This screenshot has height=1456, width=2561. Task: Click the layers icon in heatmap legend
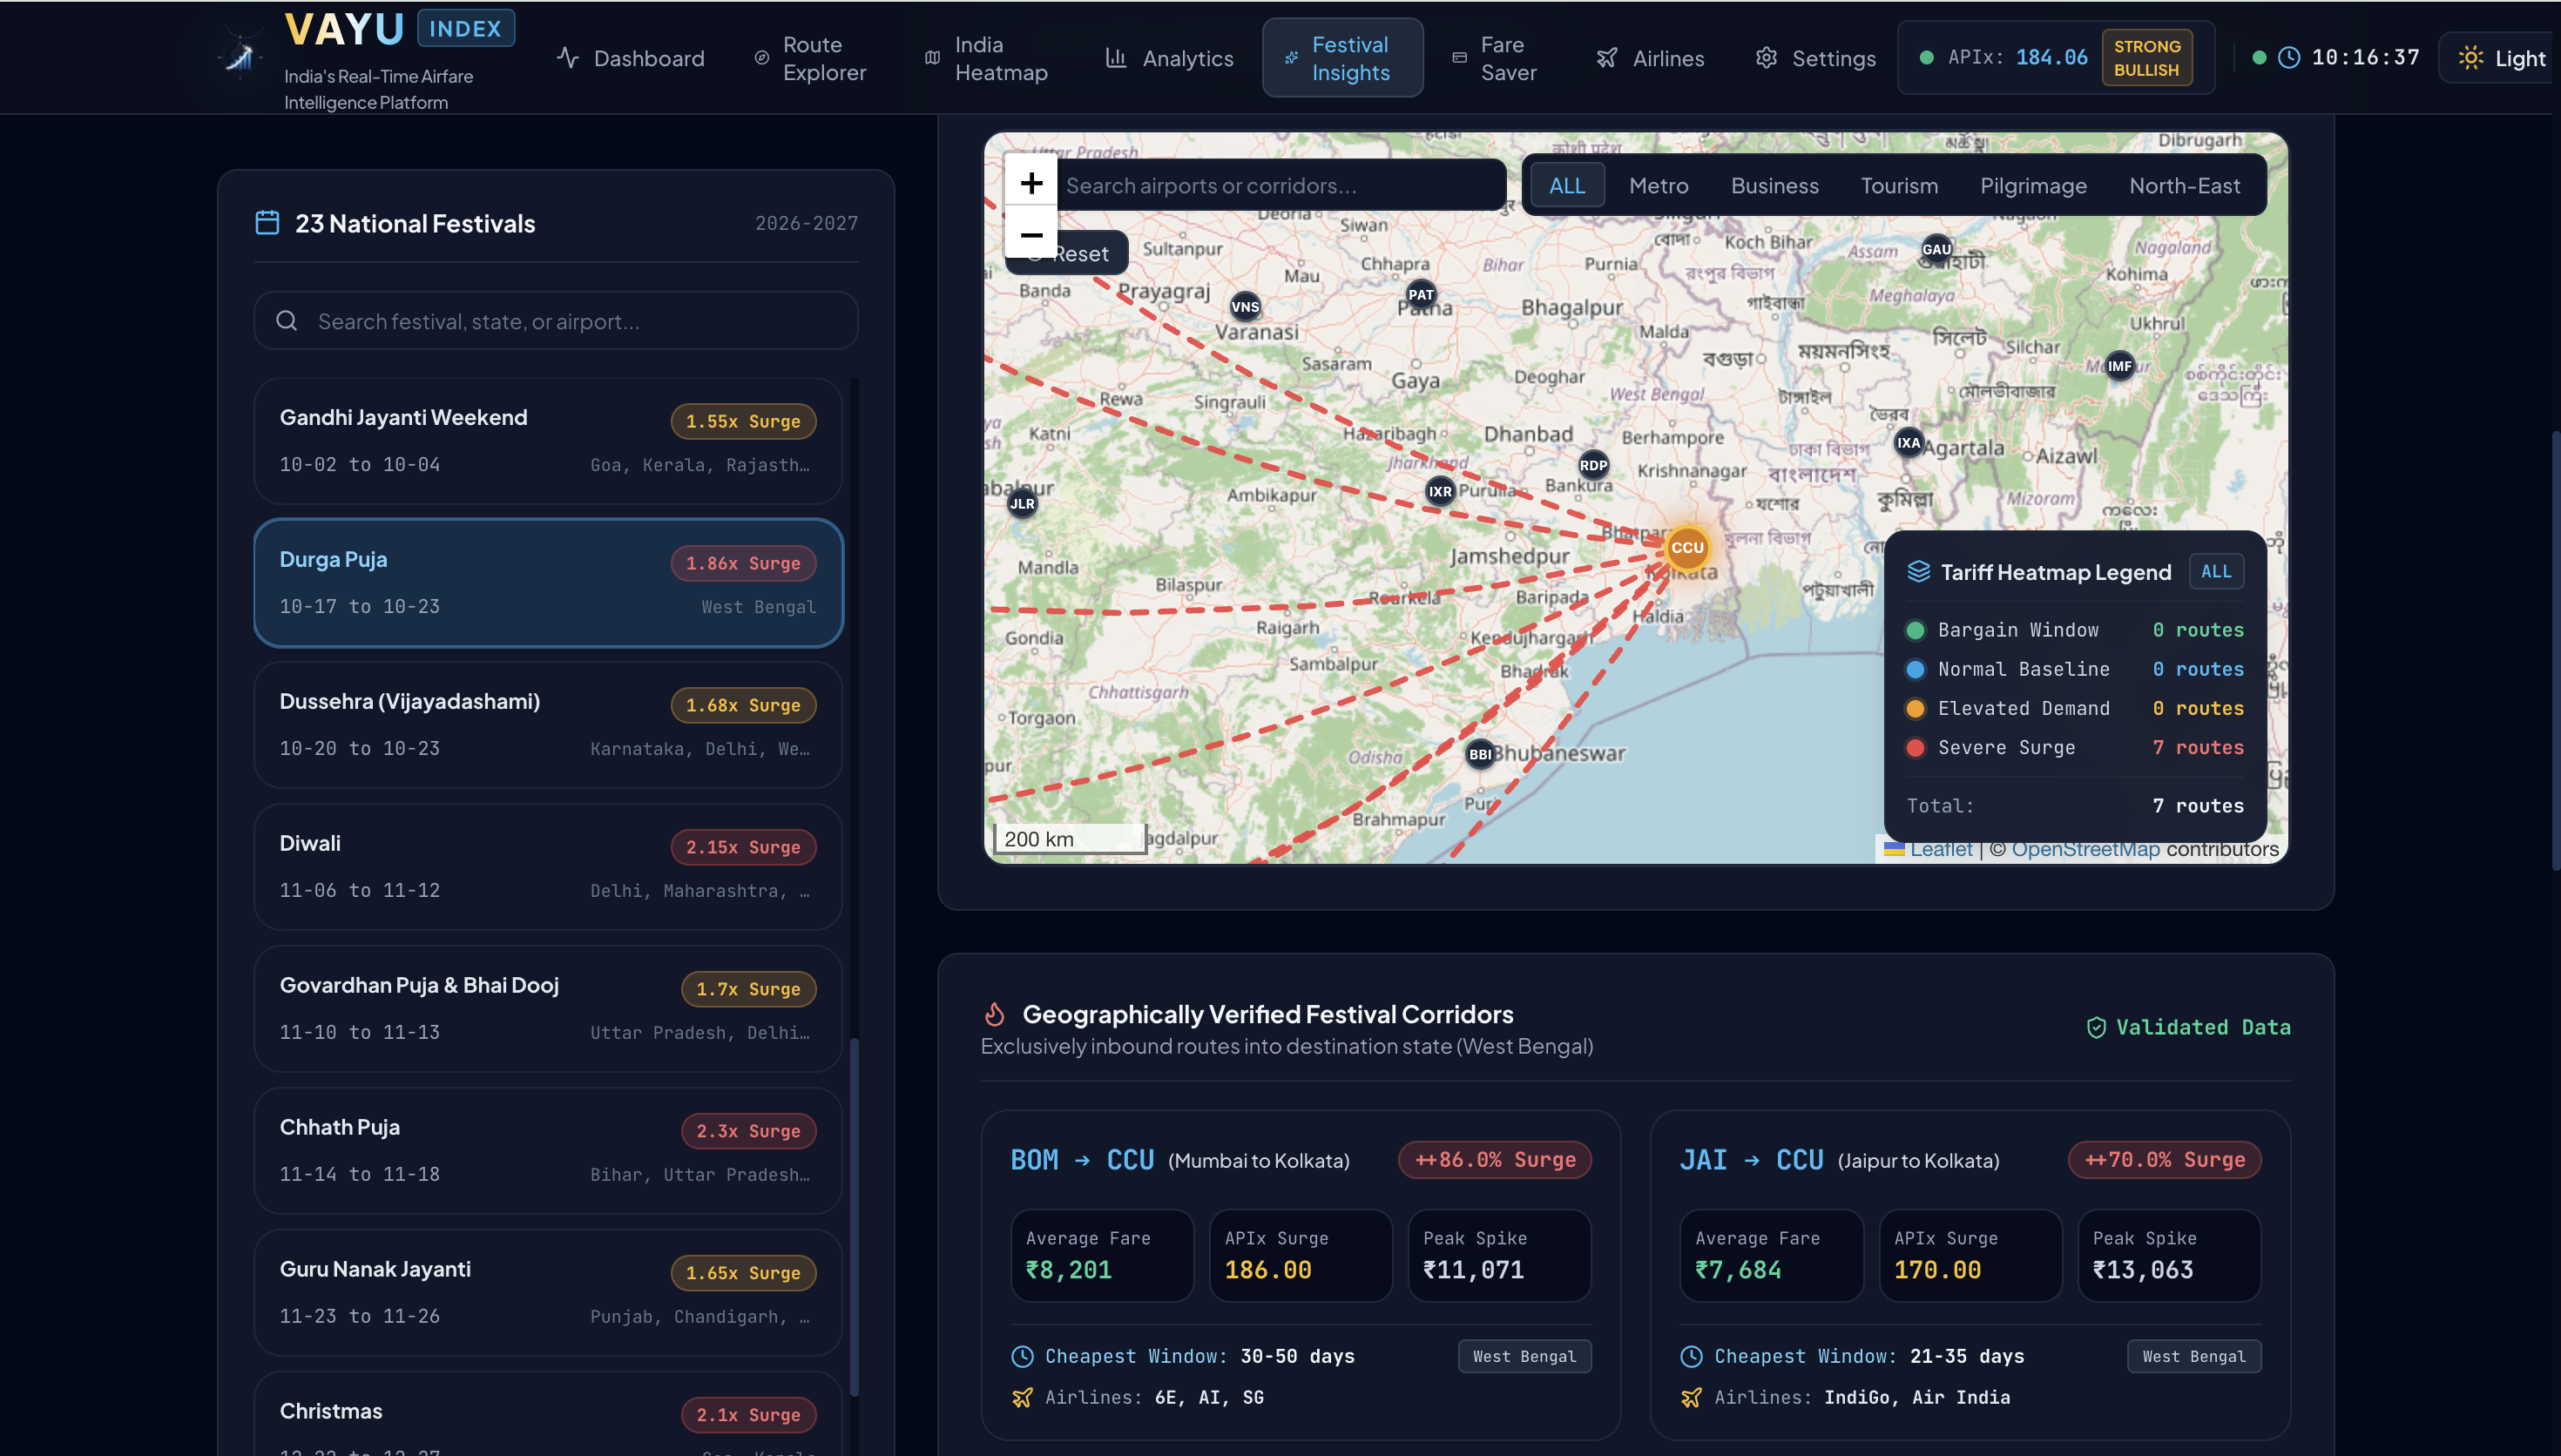click(x=1918, y=571)
